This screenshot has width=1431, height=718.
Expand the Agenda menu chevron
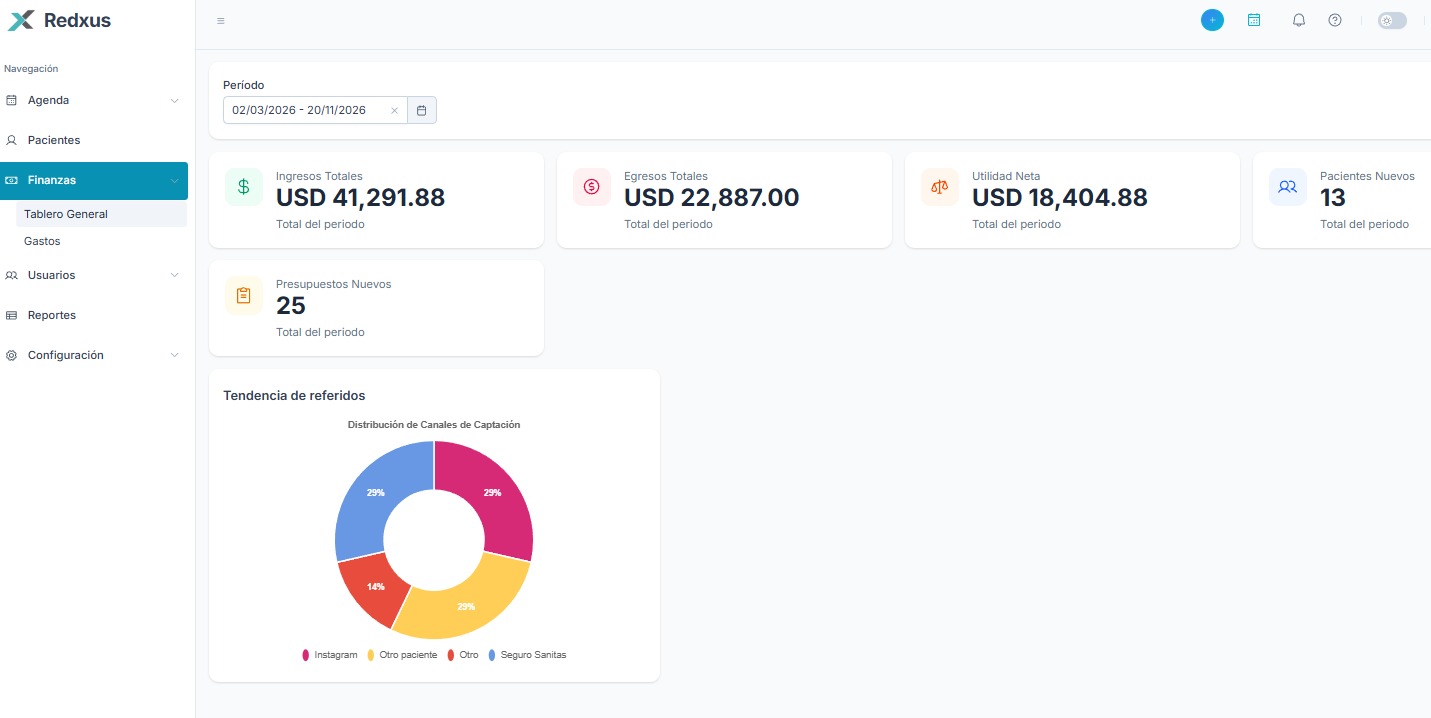tap(174, 101)
